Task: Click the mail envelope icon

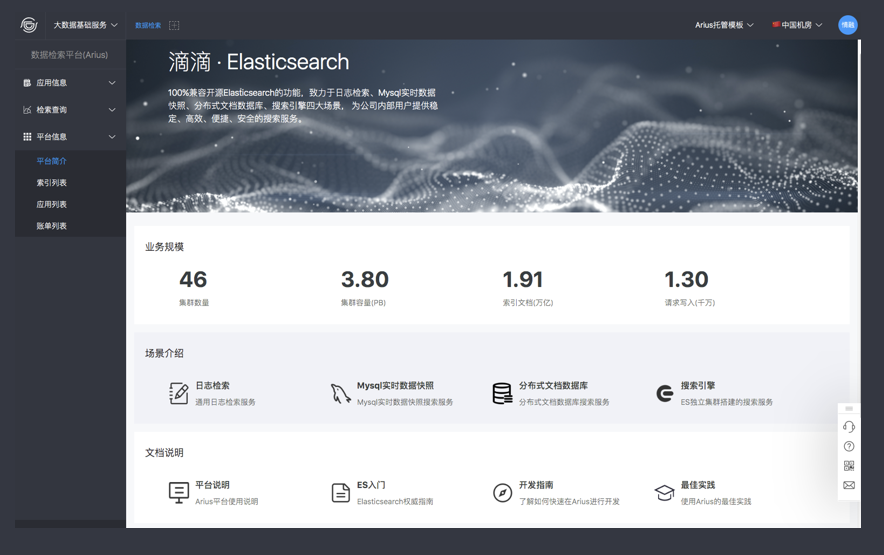Action: click(x=849, y=485)
